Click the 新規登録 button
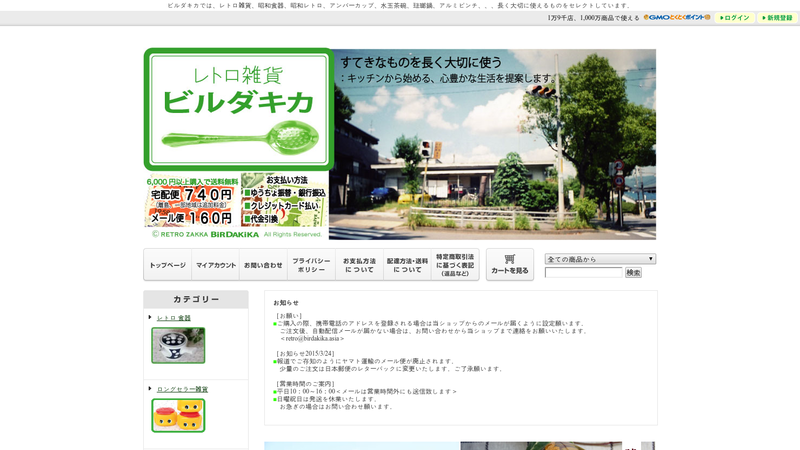800x450 pixels. pos(777,17)
